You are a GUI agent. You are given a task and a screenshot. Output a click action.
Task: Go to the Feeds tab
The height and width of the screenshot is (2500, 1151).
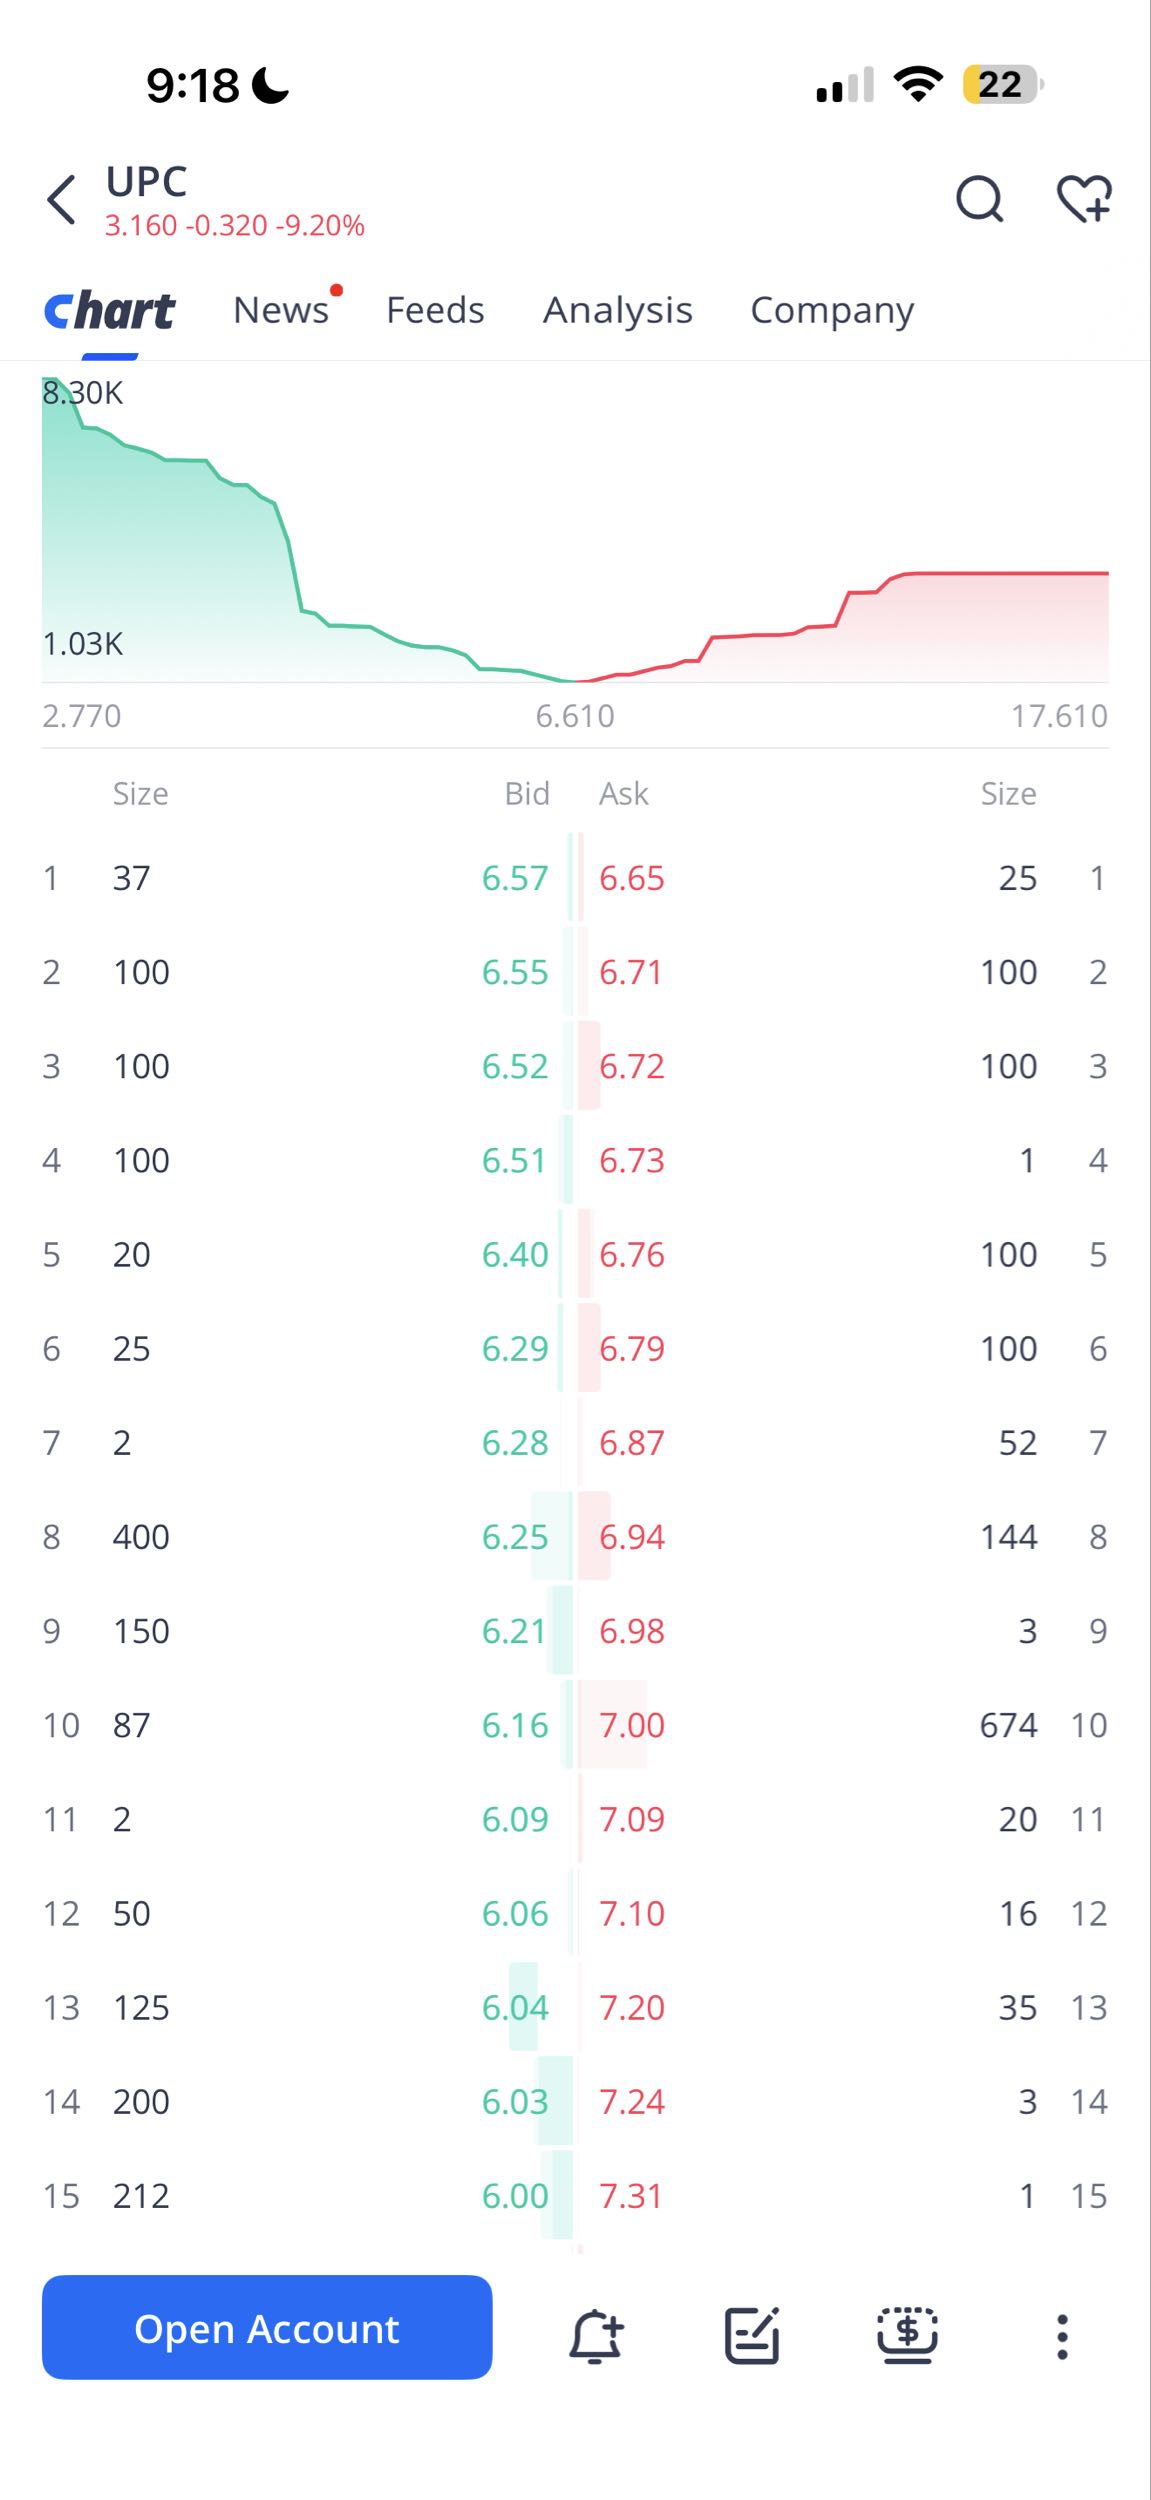pyautogui.click(x=435, y=311)
